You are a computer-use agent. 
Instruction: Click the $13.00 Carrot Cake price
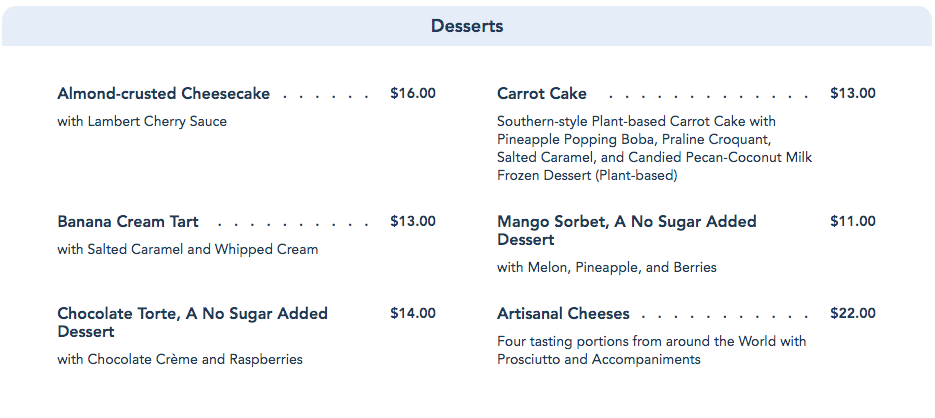coord(853,94)
